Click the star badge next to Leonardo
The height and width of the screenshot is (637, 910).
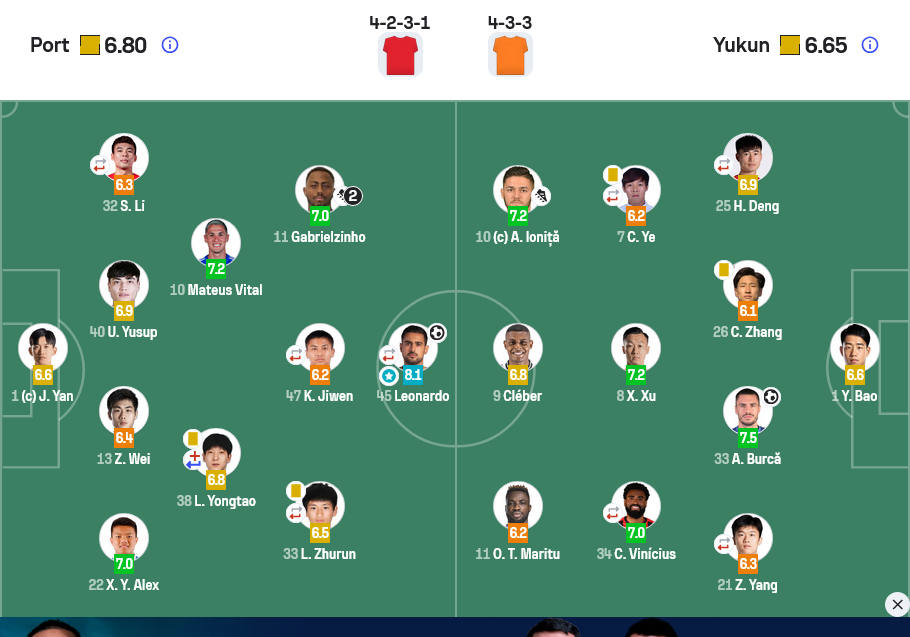(x=389, y=376)
